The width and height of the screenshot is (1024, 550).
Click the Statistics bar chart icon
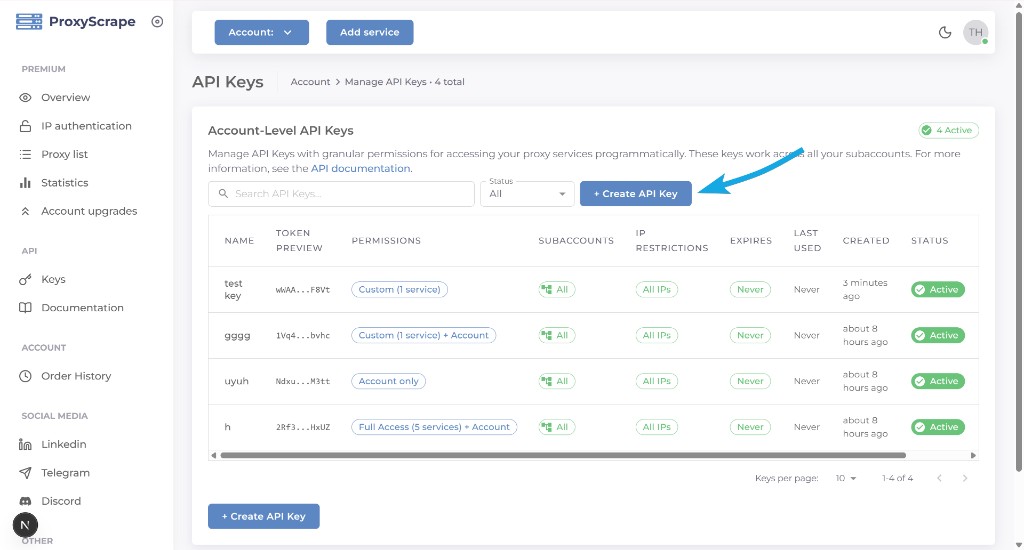[x=25, y=183]
